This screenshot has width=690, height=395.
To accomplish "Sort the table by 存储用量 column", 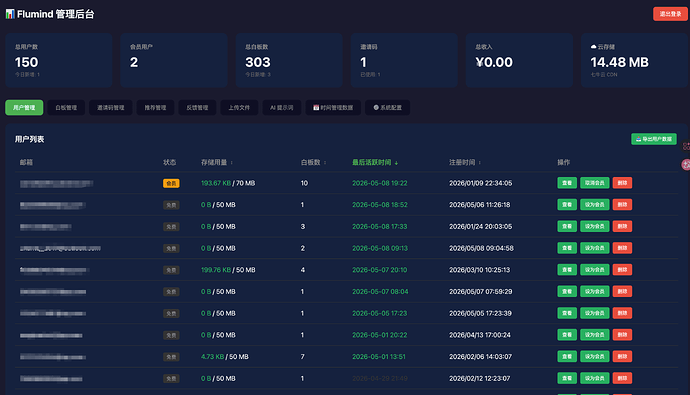I will click(217, 162).
